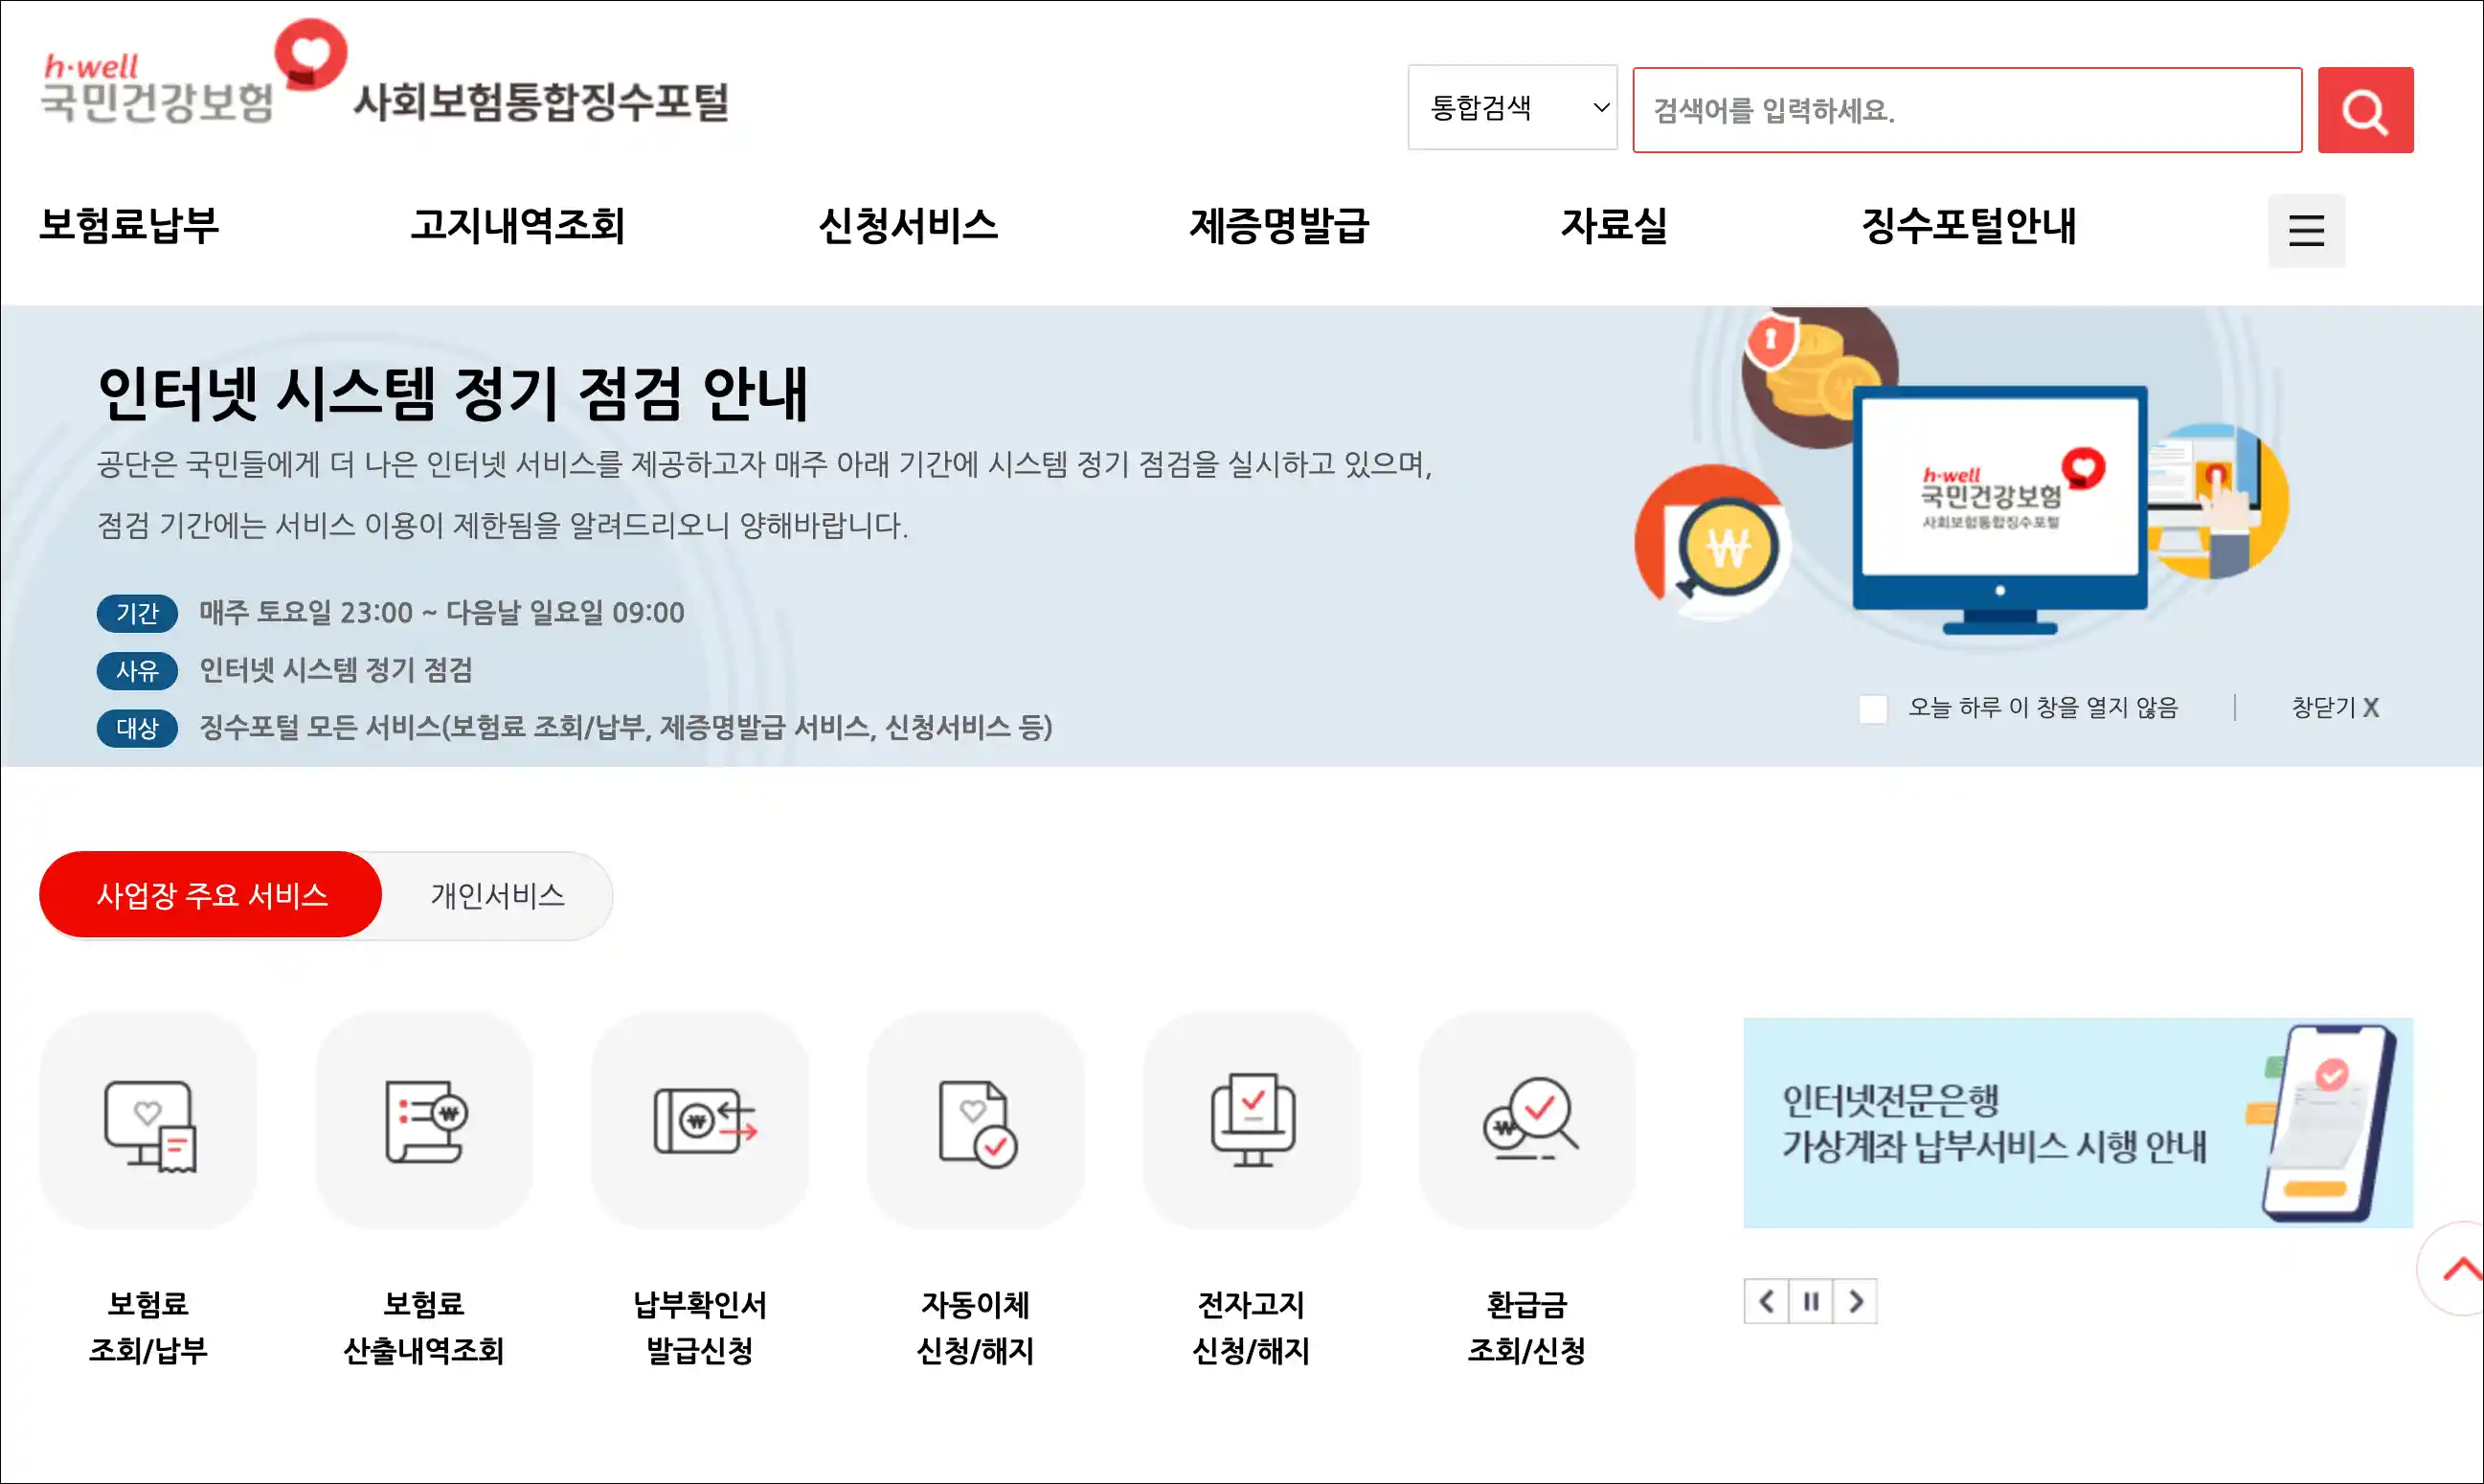Click the 전자고지 신청/해지 icon
Screen dimensions: 2484x1484
point(1251,1122)
